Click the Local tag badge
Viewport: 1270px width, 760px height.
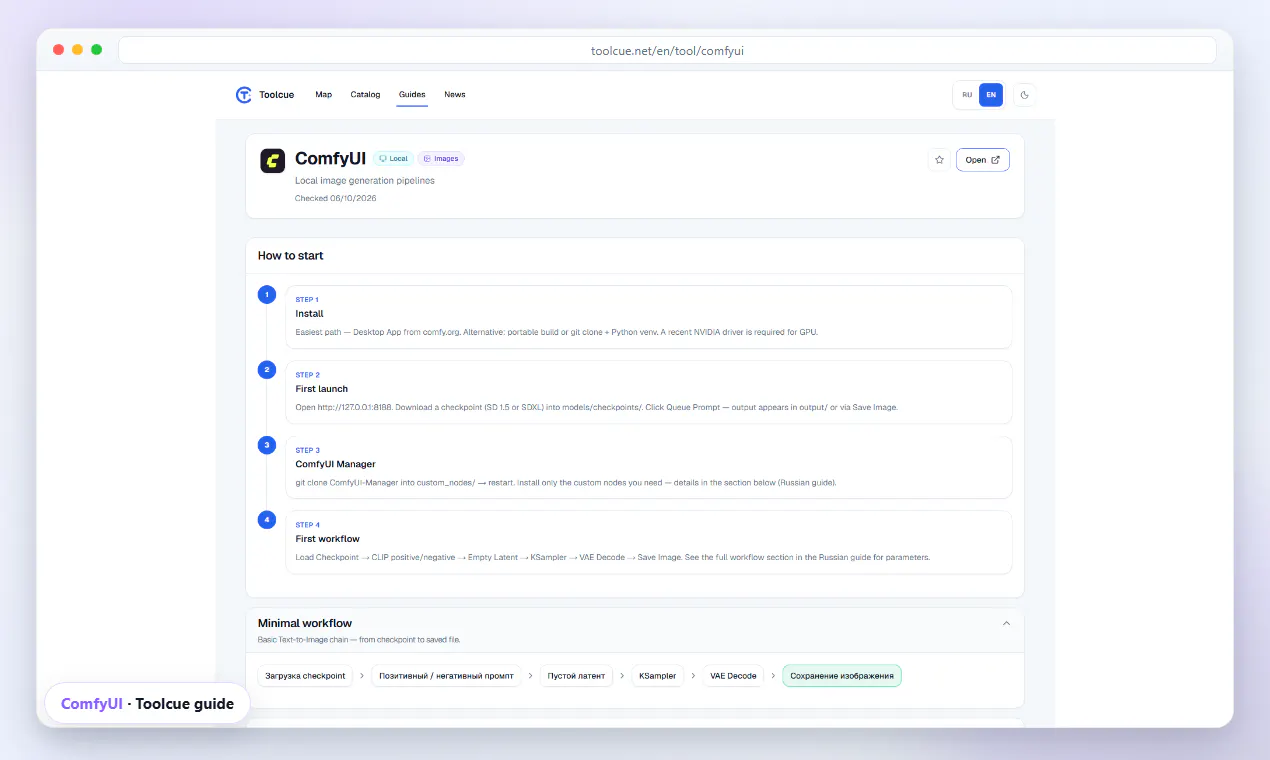[393, 159]
